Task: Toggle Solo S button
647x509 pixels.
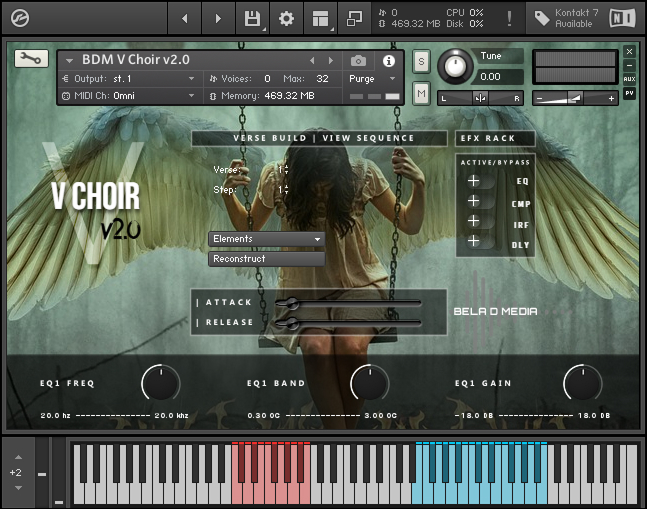Action: coord(421,61)
